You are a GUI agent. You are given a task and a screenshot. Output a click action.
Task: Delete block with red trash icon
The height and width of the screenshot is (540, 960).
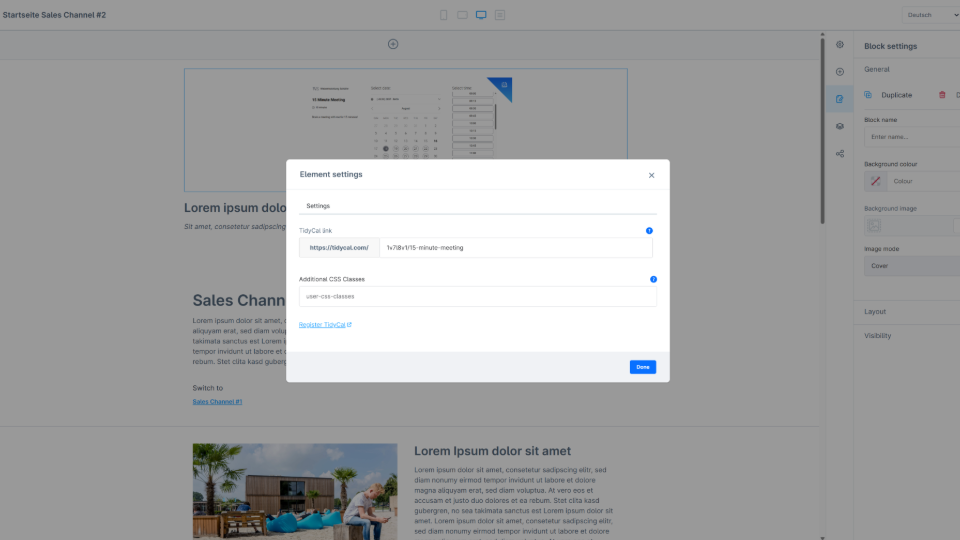click(941, 95)
